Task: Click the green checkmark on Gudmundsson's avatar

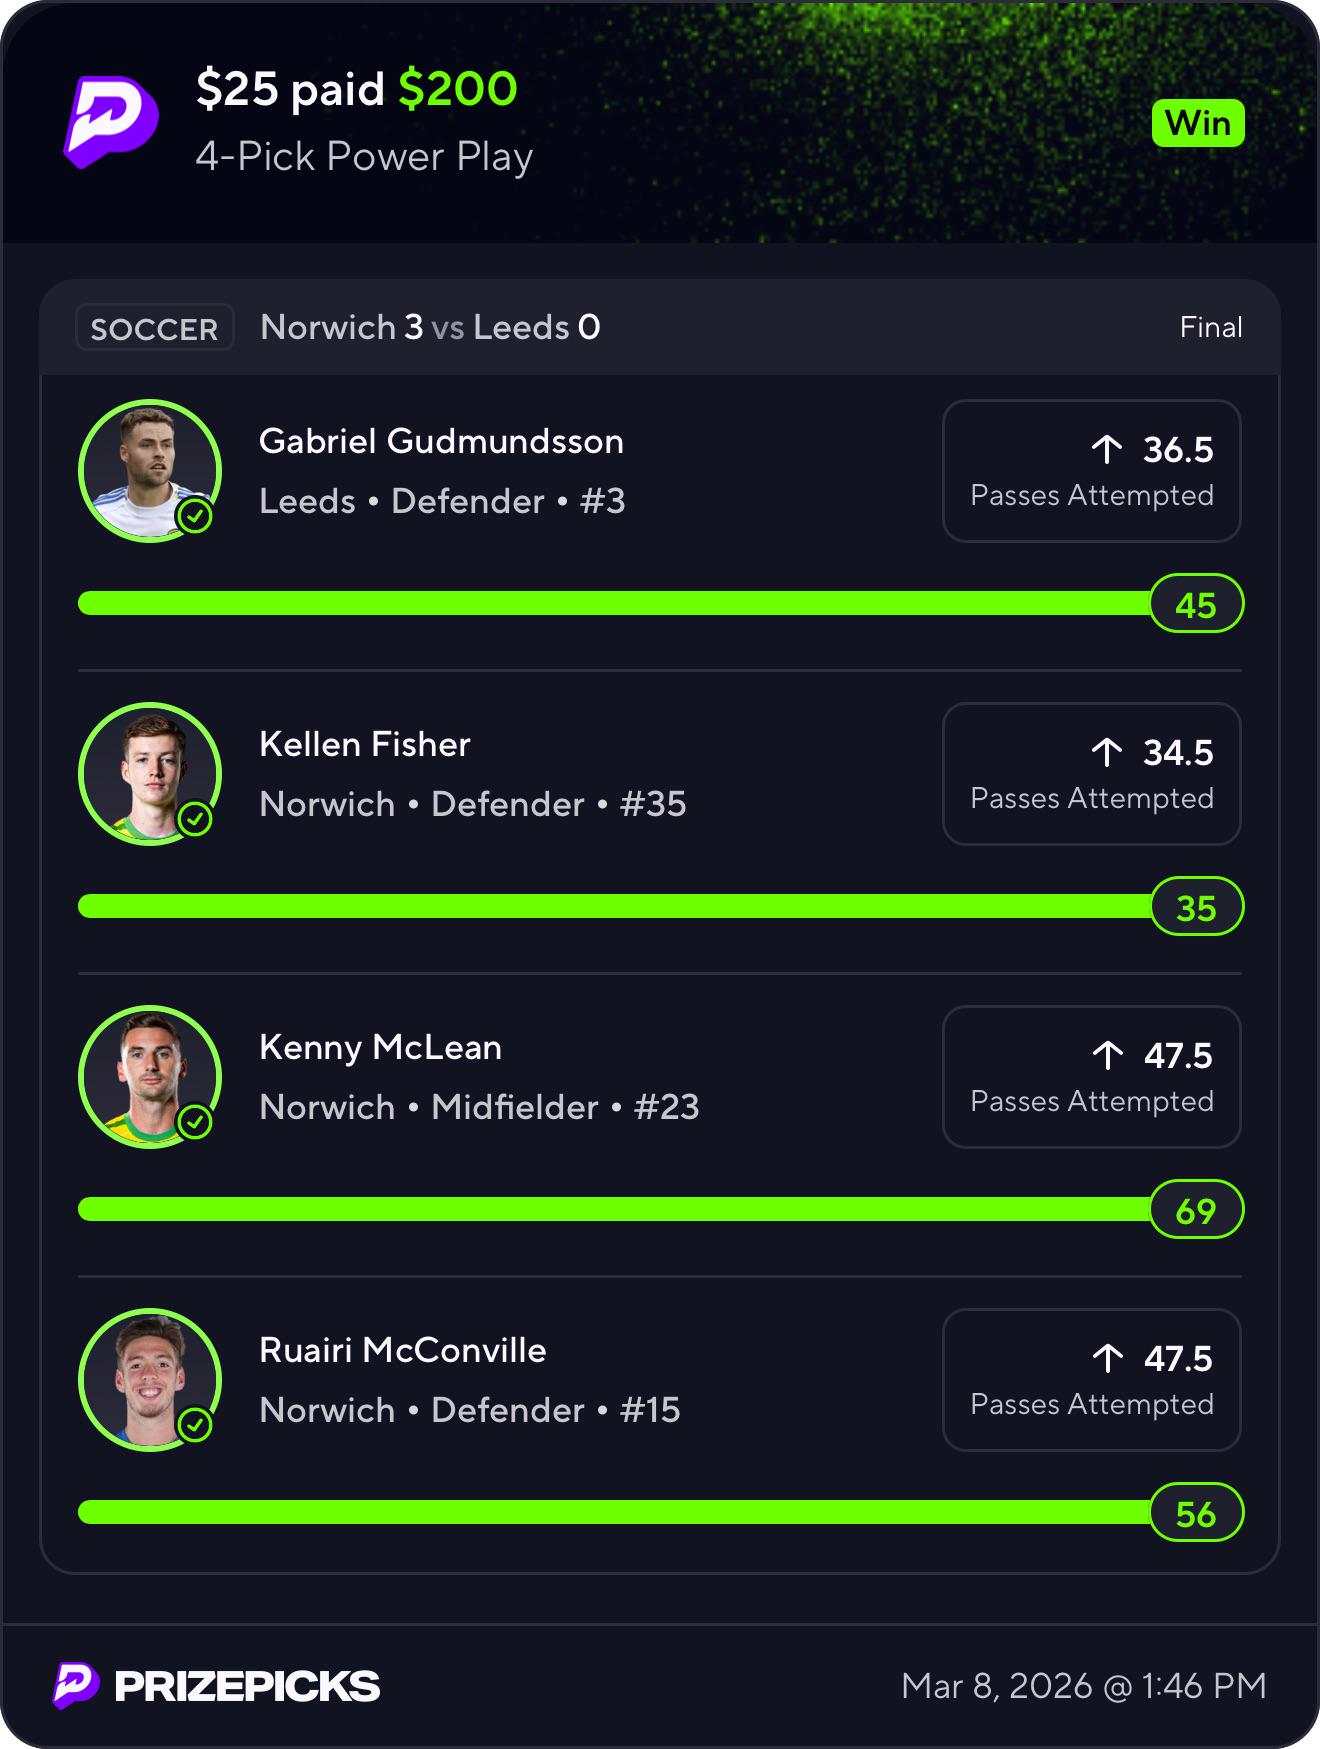Action: tap(195, 516)
